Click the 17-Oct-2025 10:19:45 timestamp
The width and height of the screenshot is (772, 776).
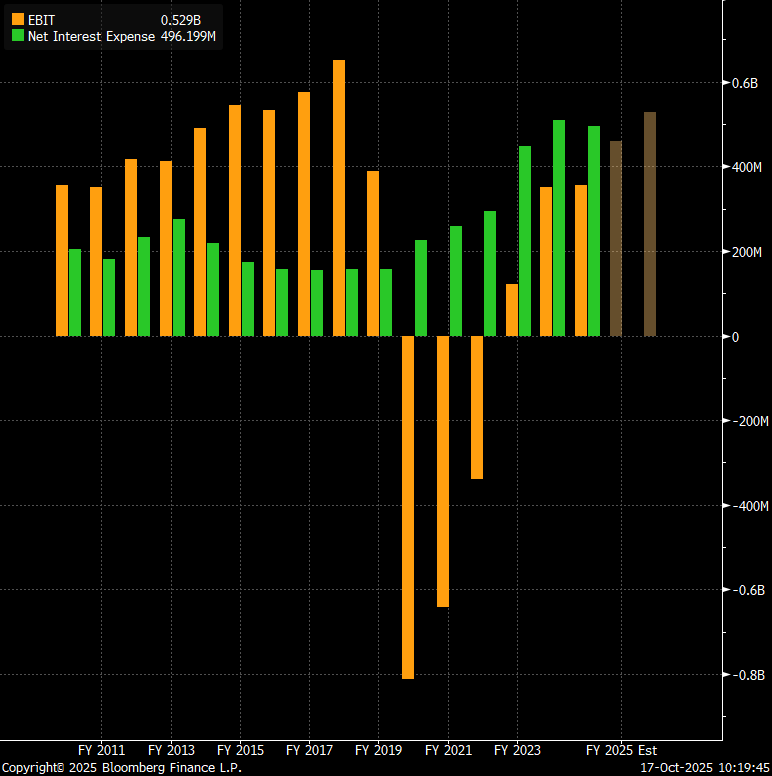(705, 768)
